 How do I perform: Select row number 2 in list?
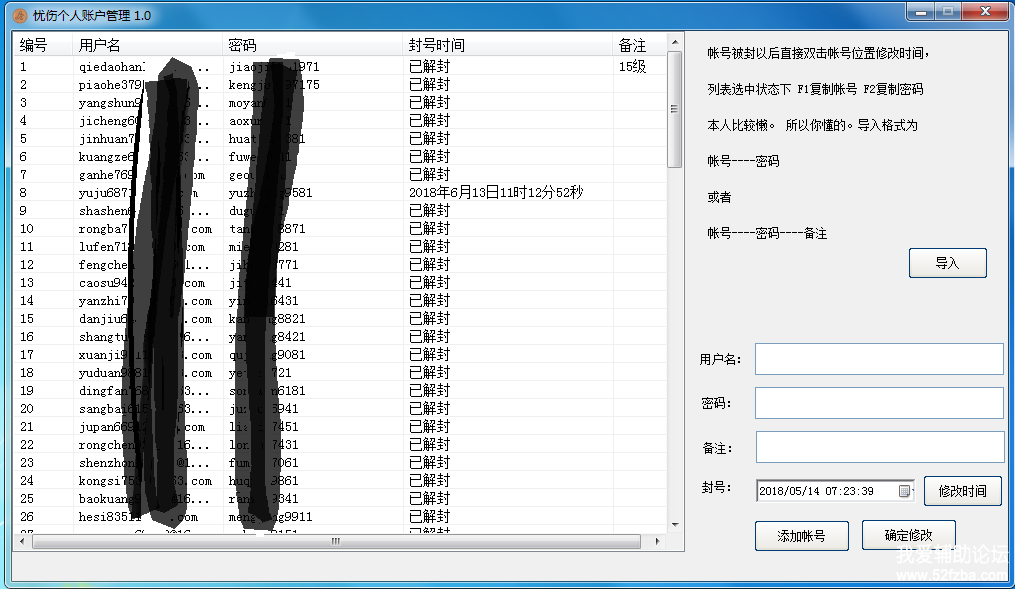(x=340, y=85)
